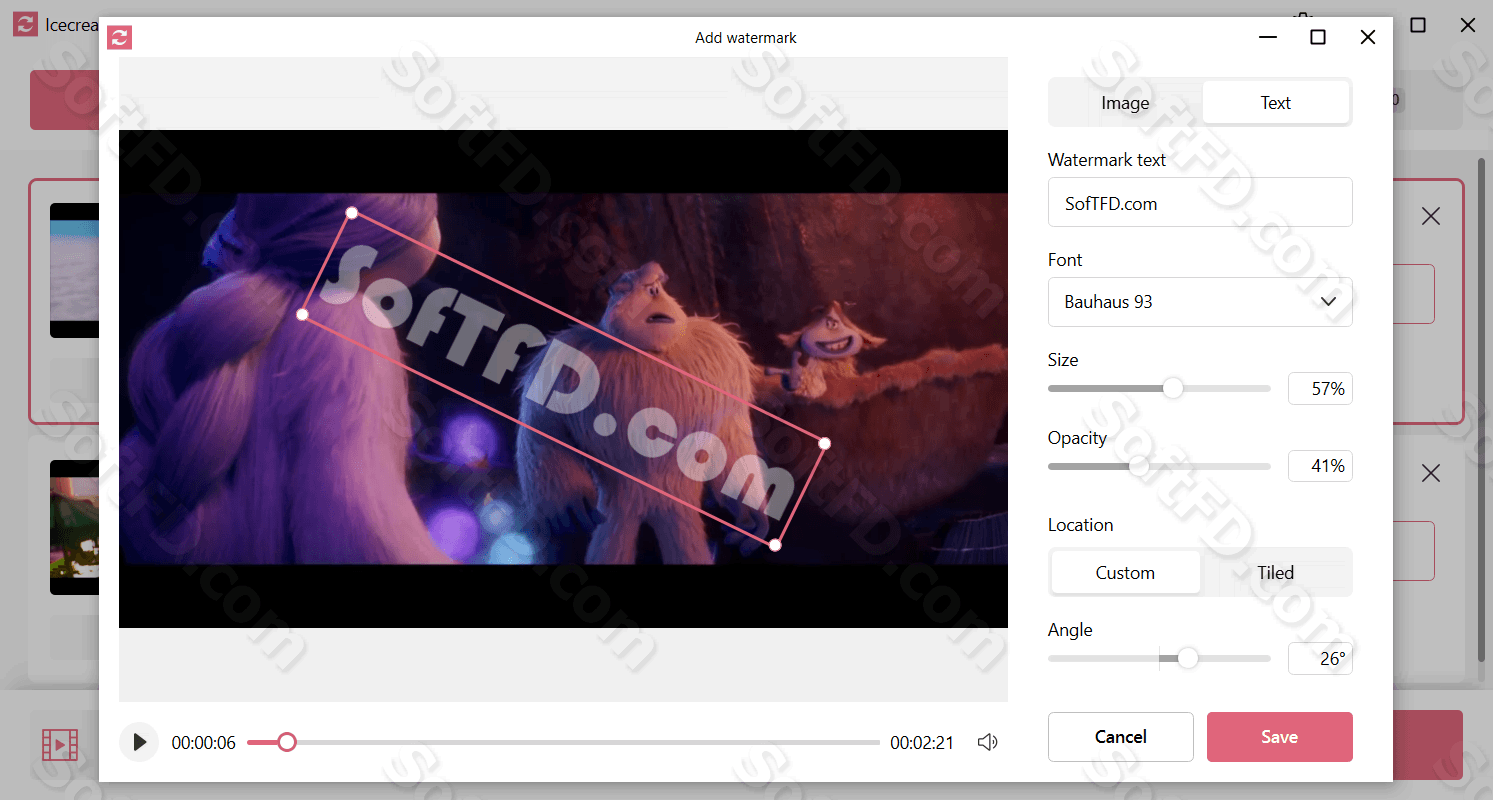Click the top-left watermark rotation handle
The height and width of the screenshot is (800, 1493).
click(351, 213)
